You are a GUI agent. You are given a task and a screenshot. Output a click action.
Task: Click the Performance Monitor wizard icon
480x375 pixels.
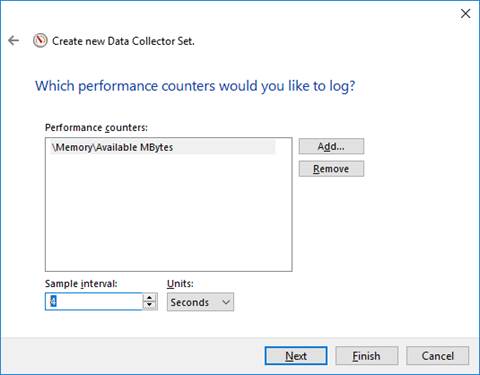pyautogui.click(x=40, y=41)
